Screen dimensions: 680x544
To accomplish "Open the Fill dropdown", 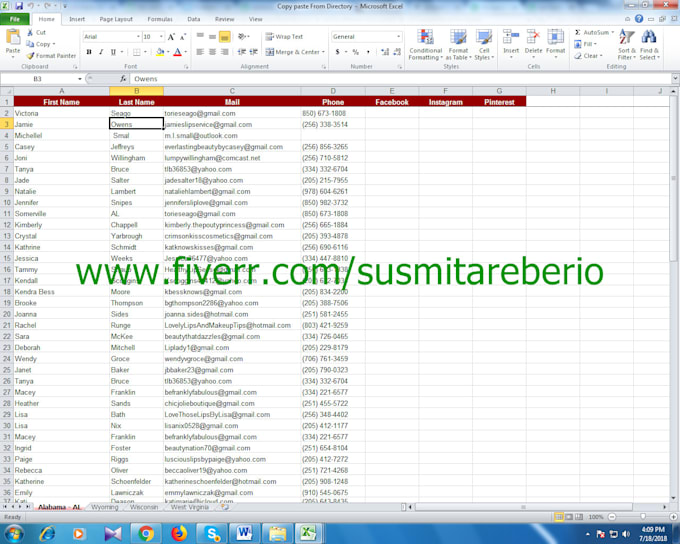I will pyautogui.click(x=585, y=44).
